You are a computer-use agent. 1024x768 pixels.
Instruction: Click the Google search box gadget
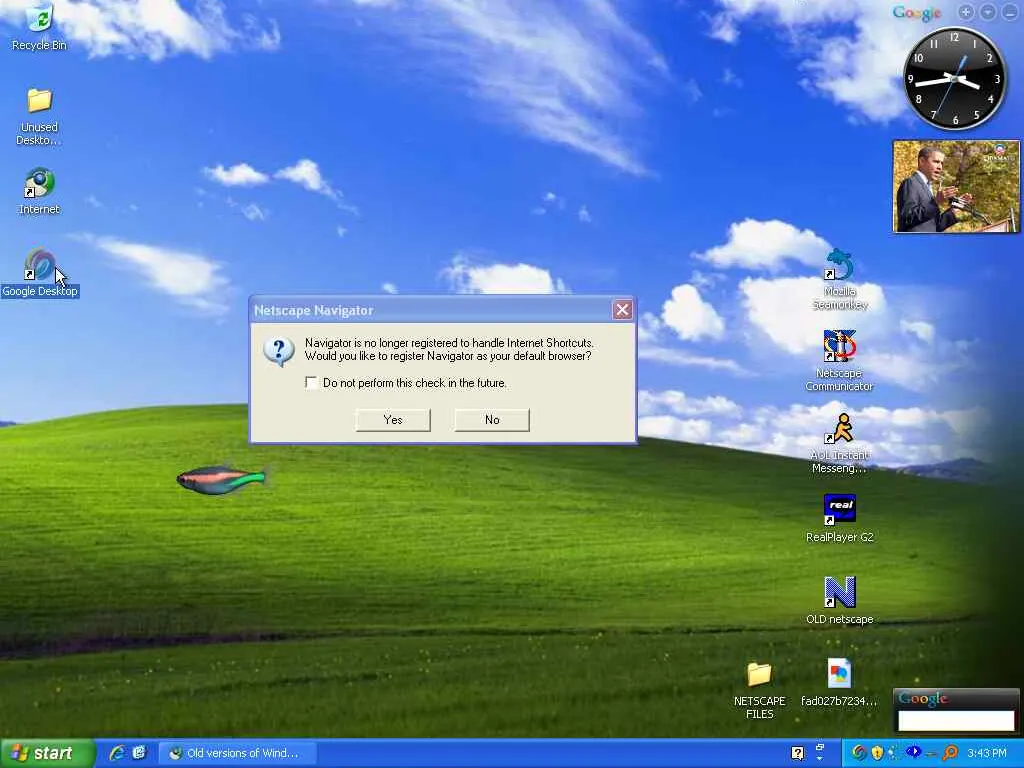click(956, 720)
